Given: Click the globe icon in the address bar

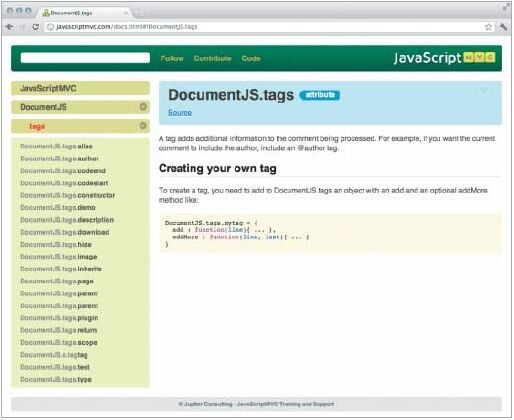Looking at the screenshot, I should [x=50, y=27].
